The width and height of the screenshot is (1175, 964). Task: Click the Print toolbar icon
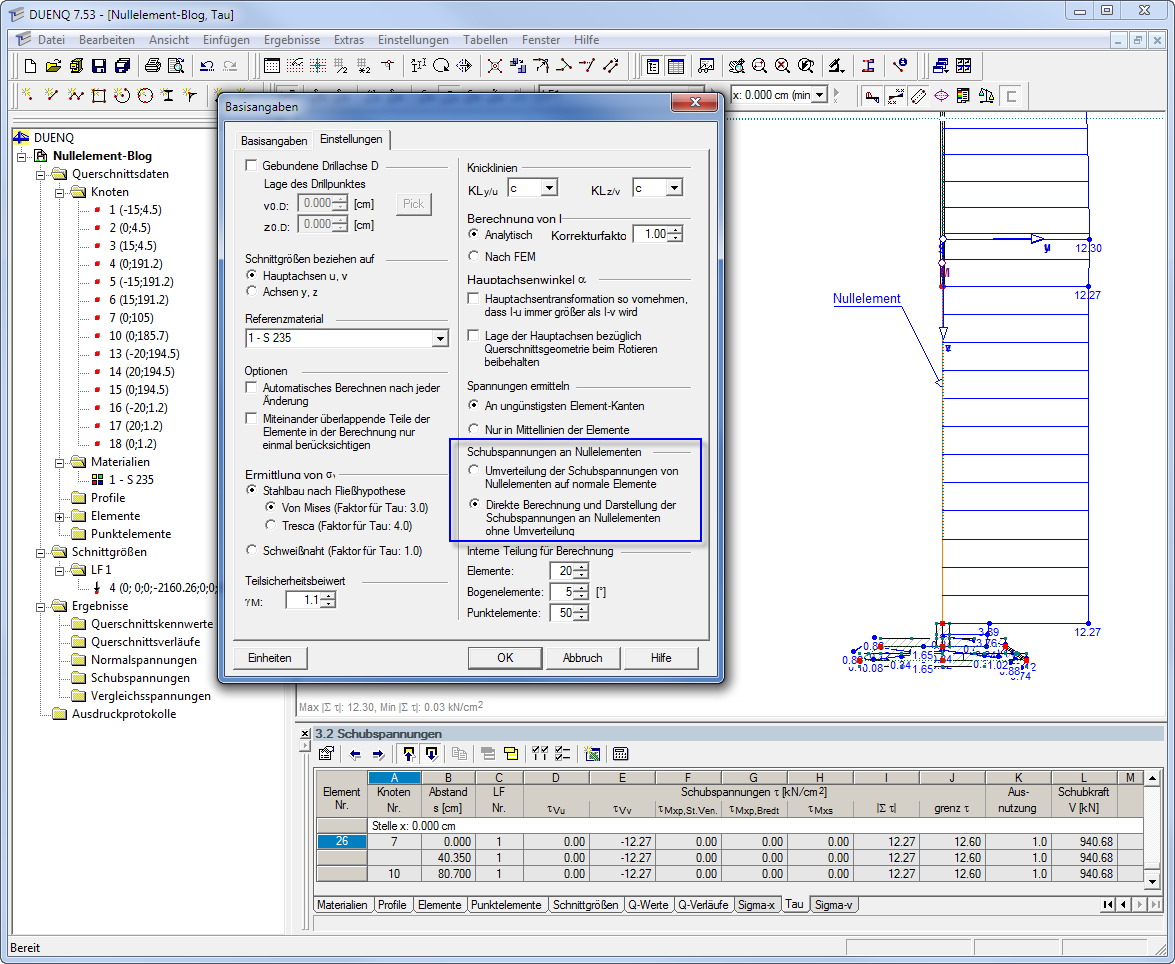point(152,66)
